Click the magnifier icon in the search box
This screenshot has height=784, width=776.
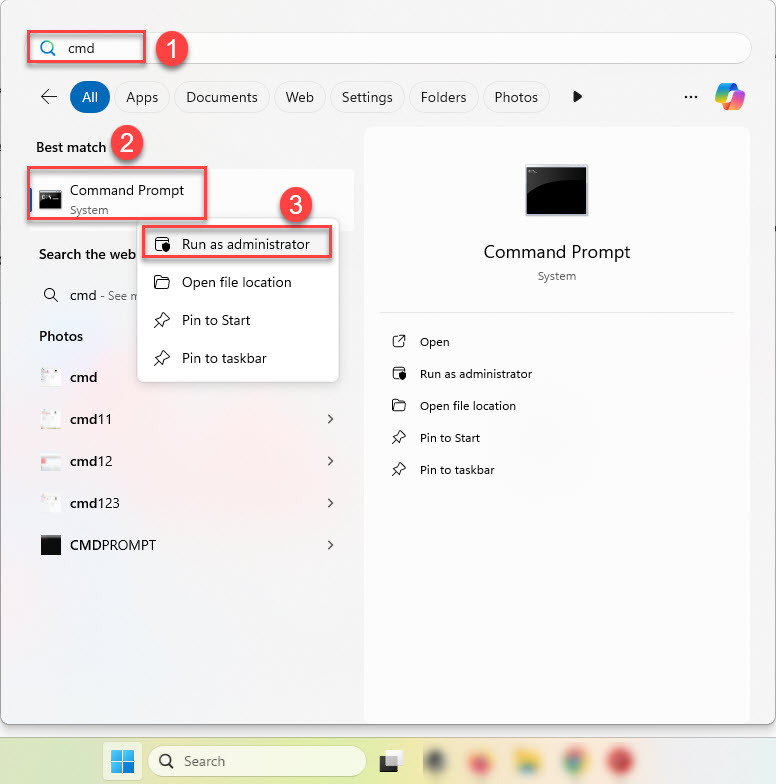[x=47, y=48]
